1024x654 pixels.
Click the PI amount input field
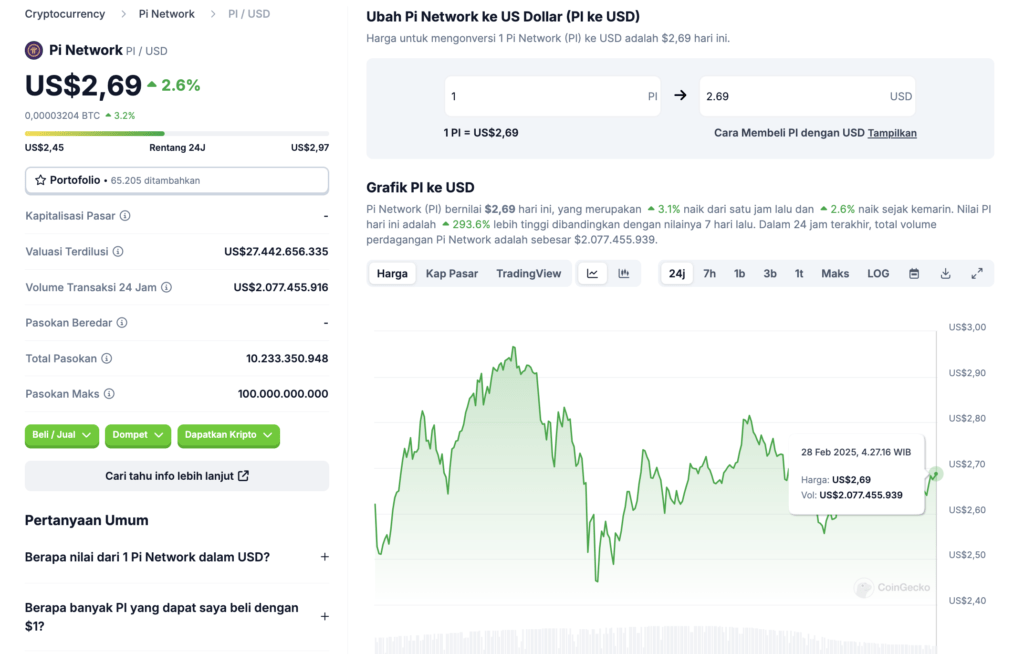pos(552,96)
